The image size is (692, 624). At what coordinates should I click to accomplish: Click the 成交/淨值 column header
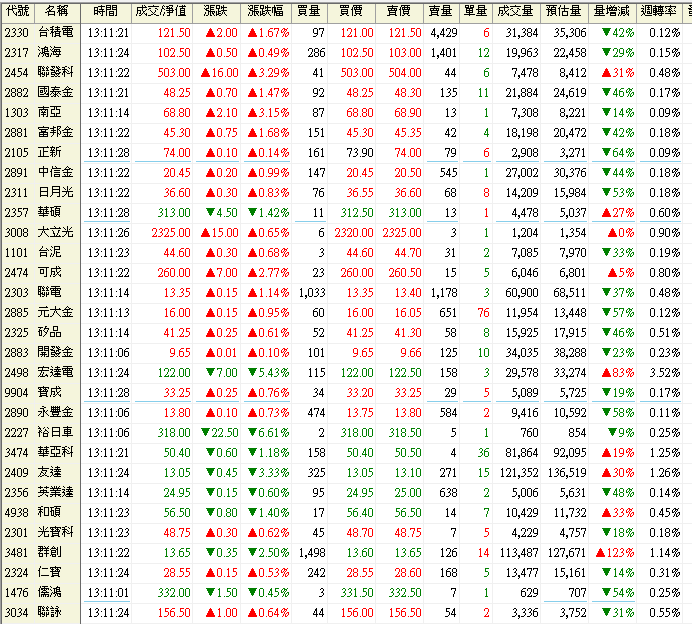coord(162,11)
